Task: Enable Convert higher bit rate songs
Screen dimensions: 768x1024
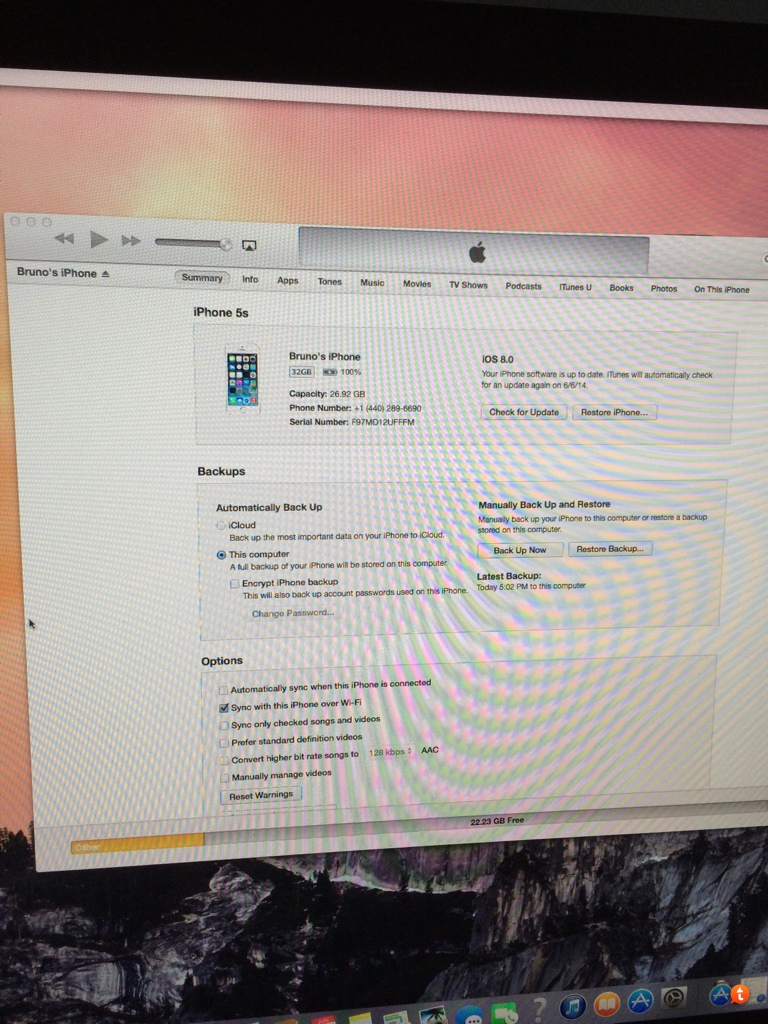Action: 224,761
